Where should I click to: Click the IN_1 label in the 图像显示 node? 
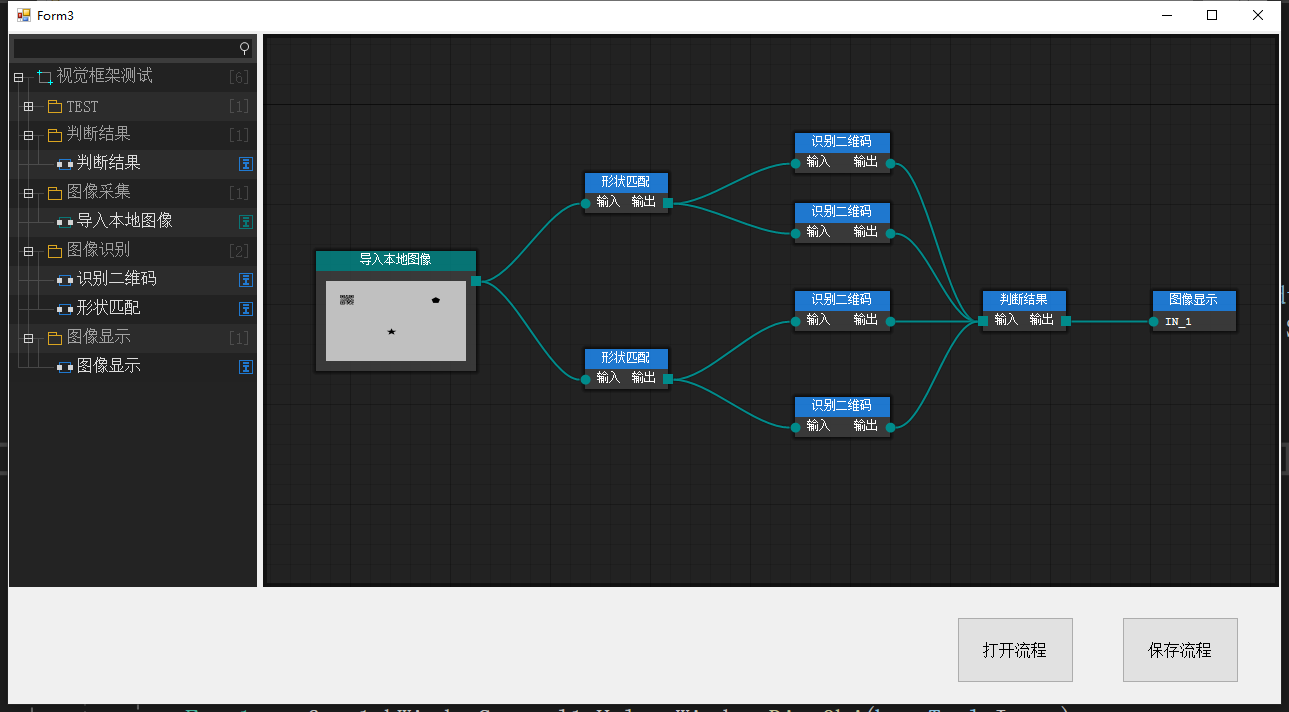coord(1178,322)
